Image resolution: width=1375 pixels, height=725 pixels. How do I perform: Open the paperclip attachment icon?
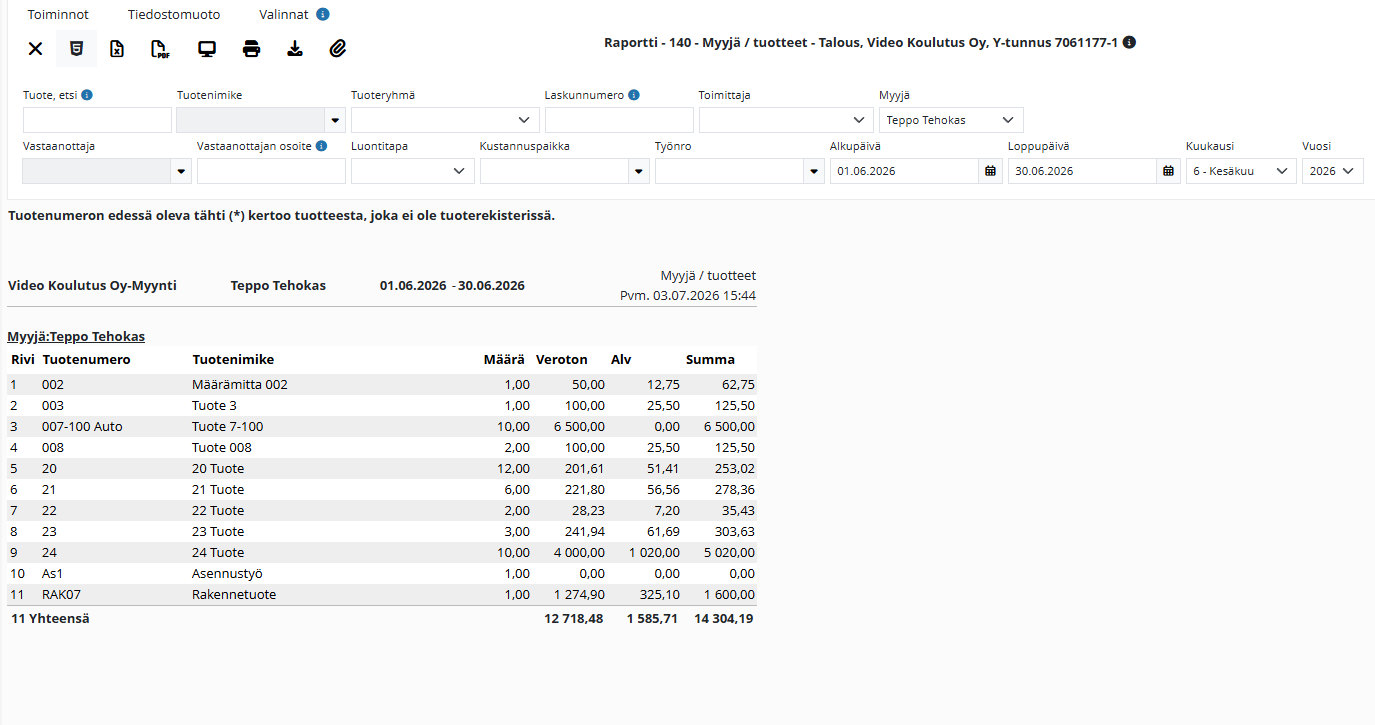[338, 48]
